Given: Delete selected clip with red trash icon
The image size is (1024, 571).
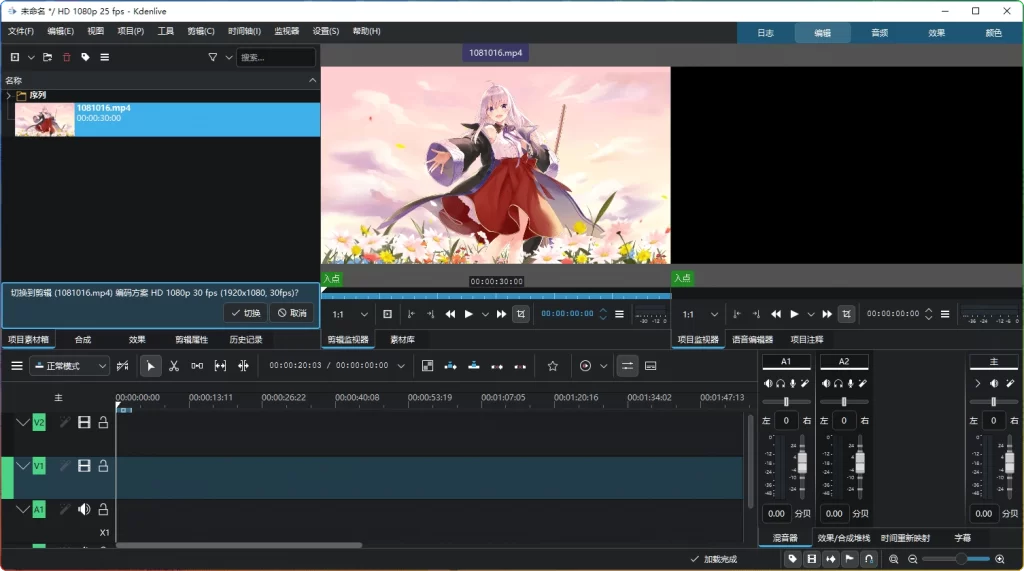Looking at the screenshot, I should [x=67, y=57].
